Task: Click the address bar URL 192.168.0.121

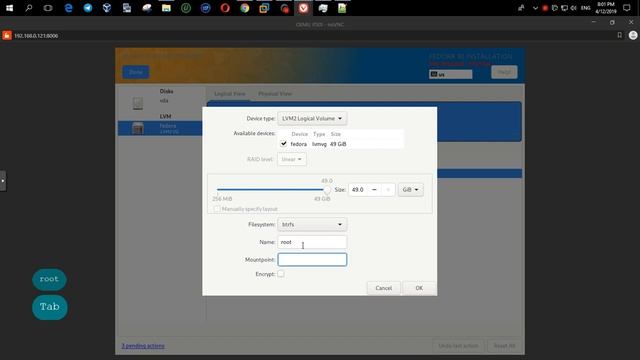Action: pos(36,36)
